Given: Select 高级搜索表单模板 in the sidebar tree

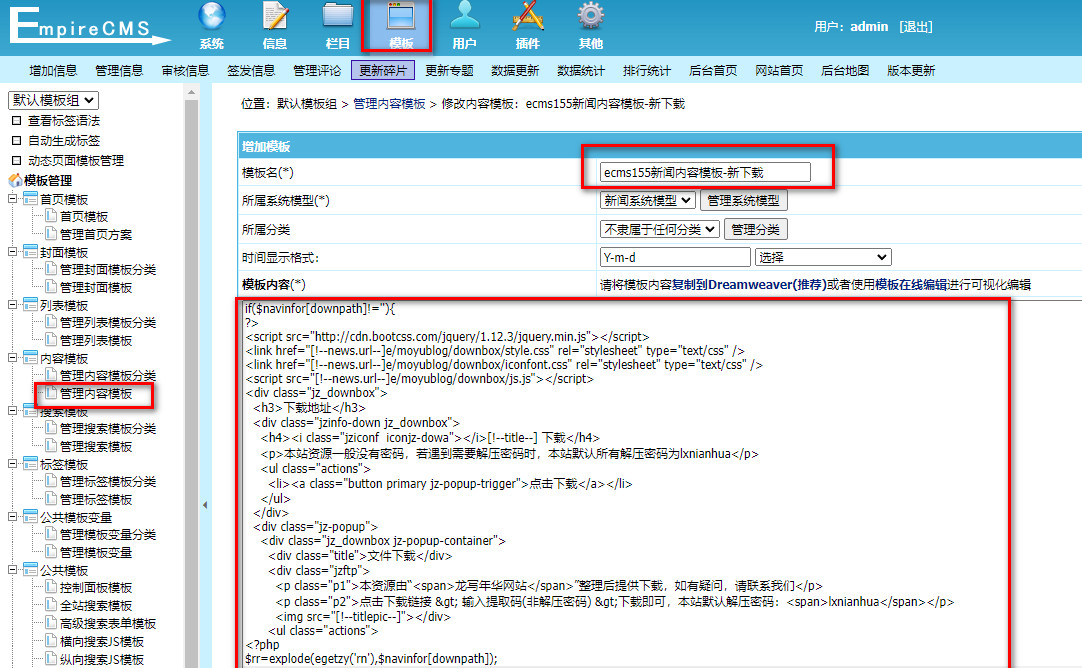Looking at the screenshot, I should pos(108,623).
